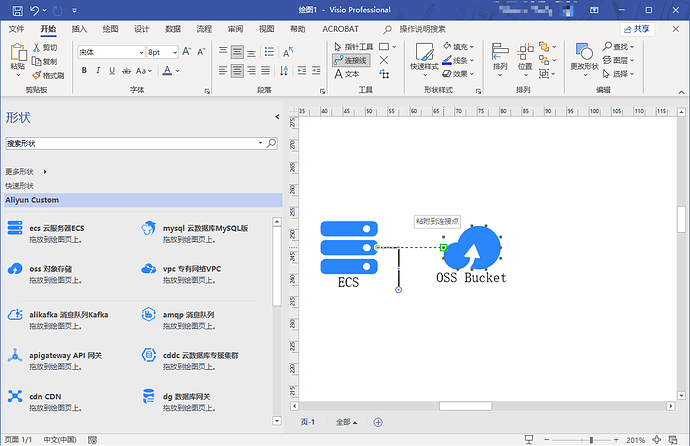
Task: Click the oss object storage stencil
Action: pyautogui.click(x=40, y=274)
